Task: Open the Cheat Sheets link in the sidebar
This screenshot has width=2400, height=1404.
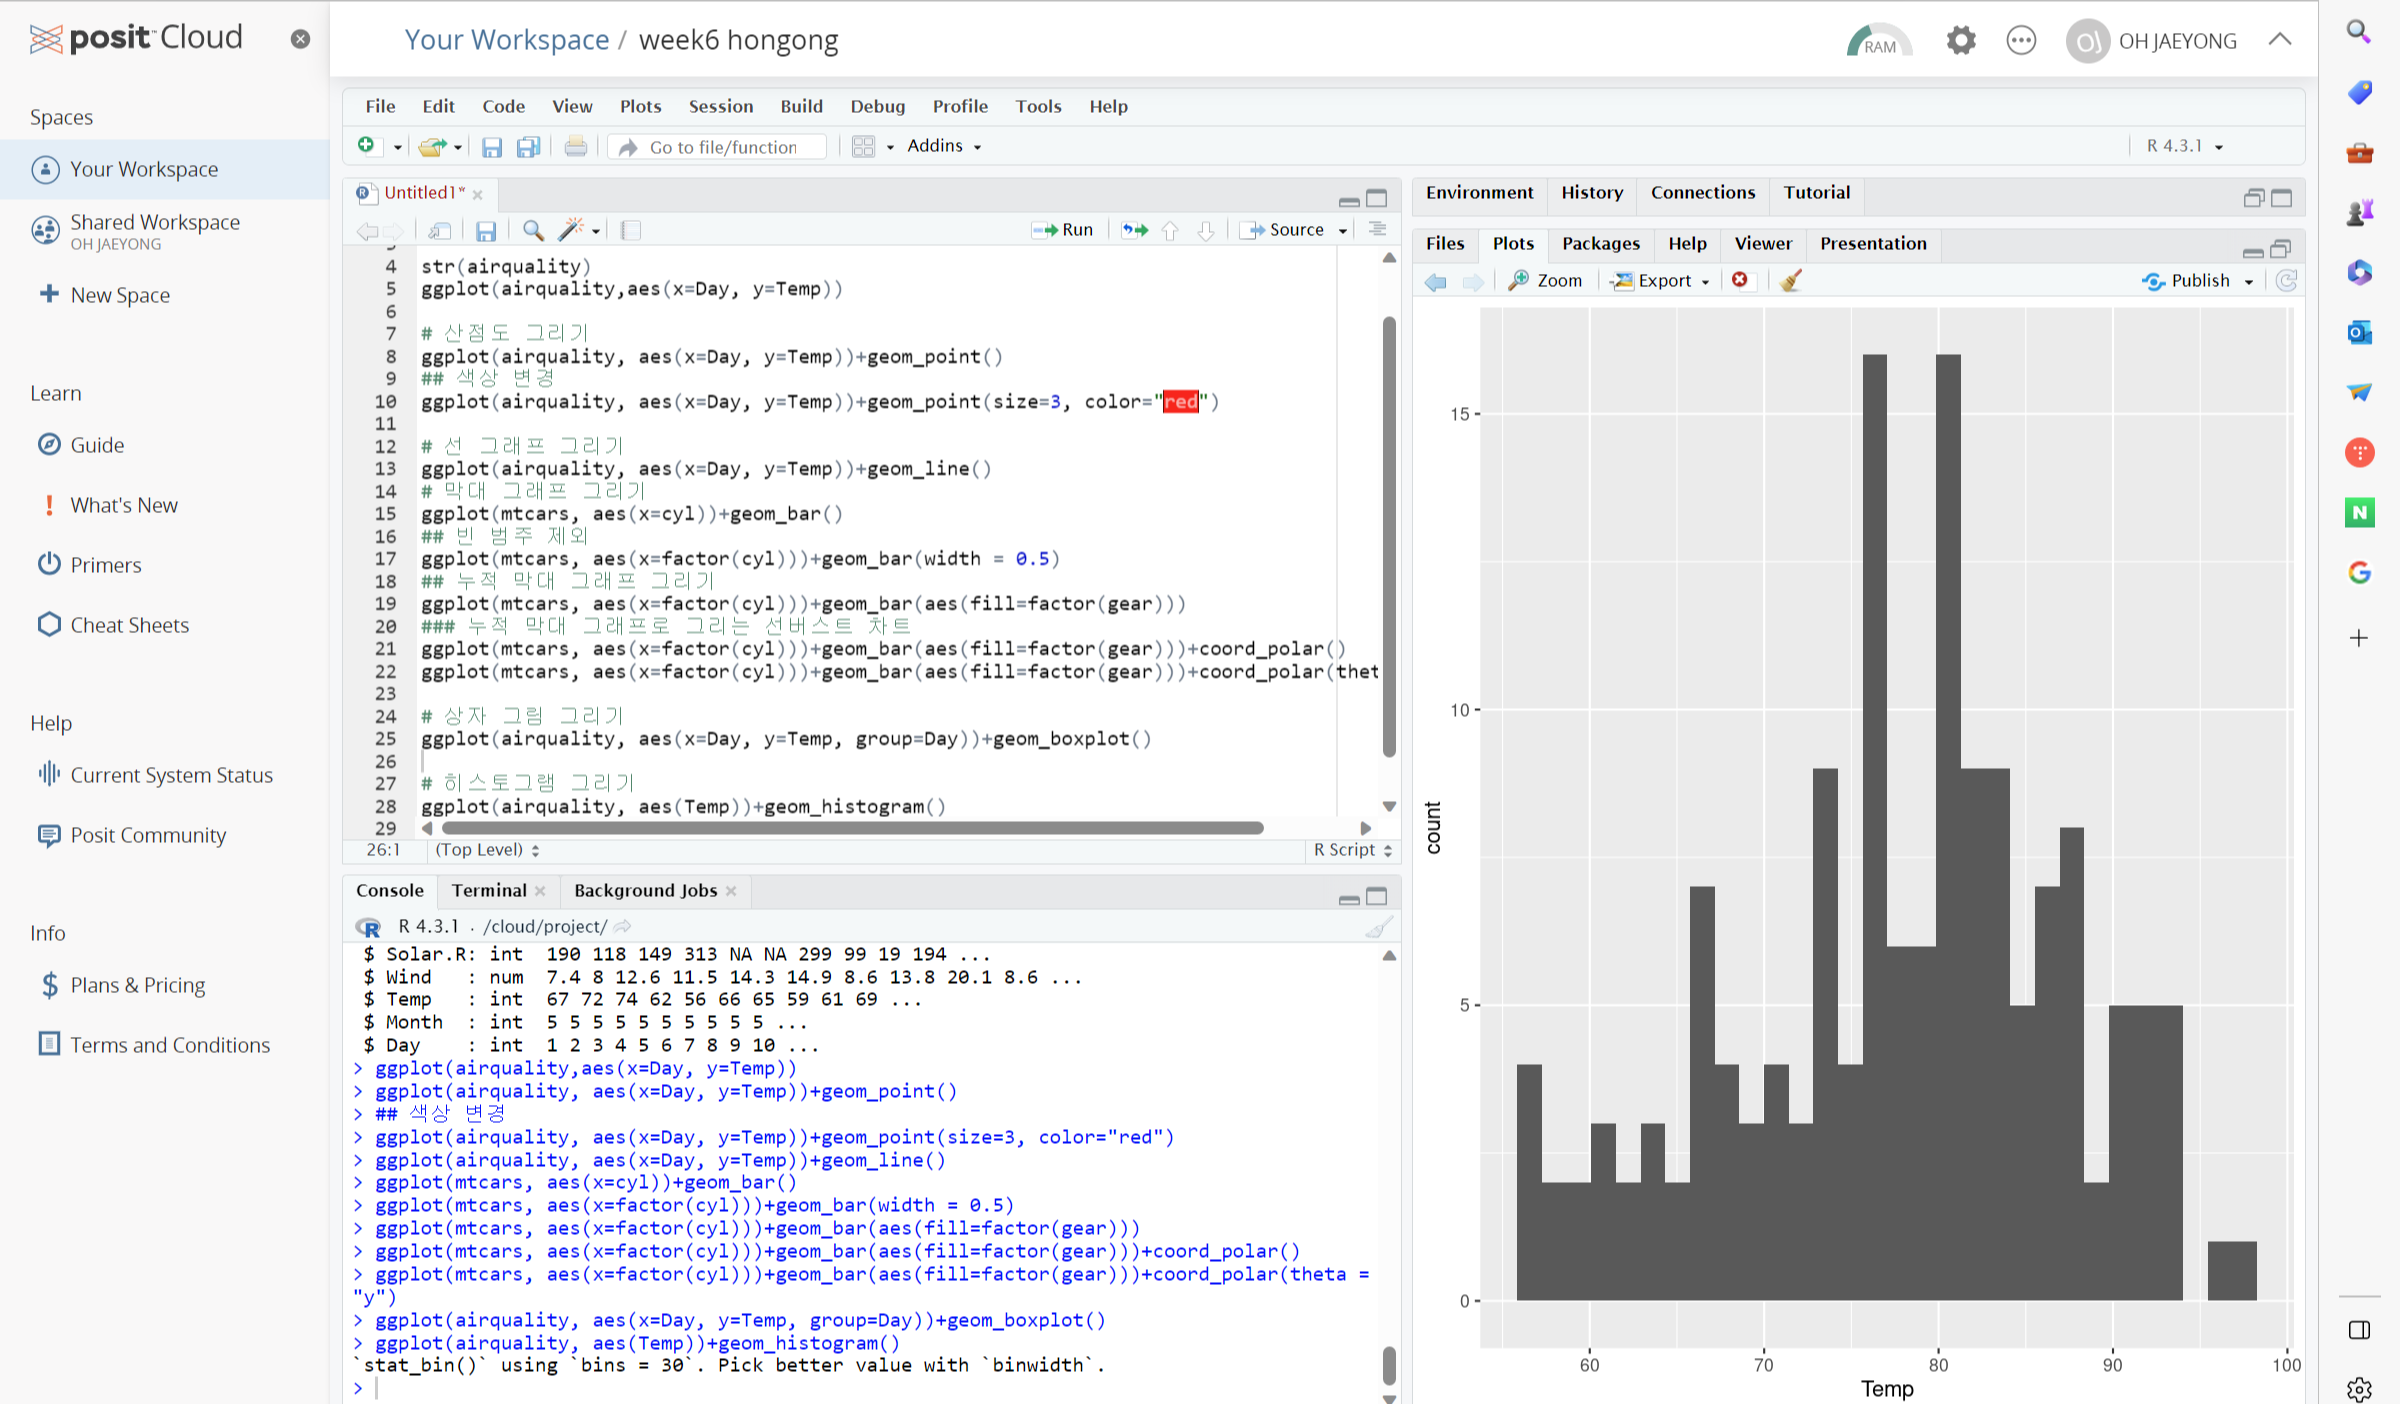Action: click(x=129, y=625)
